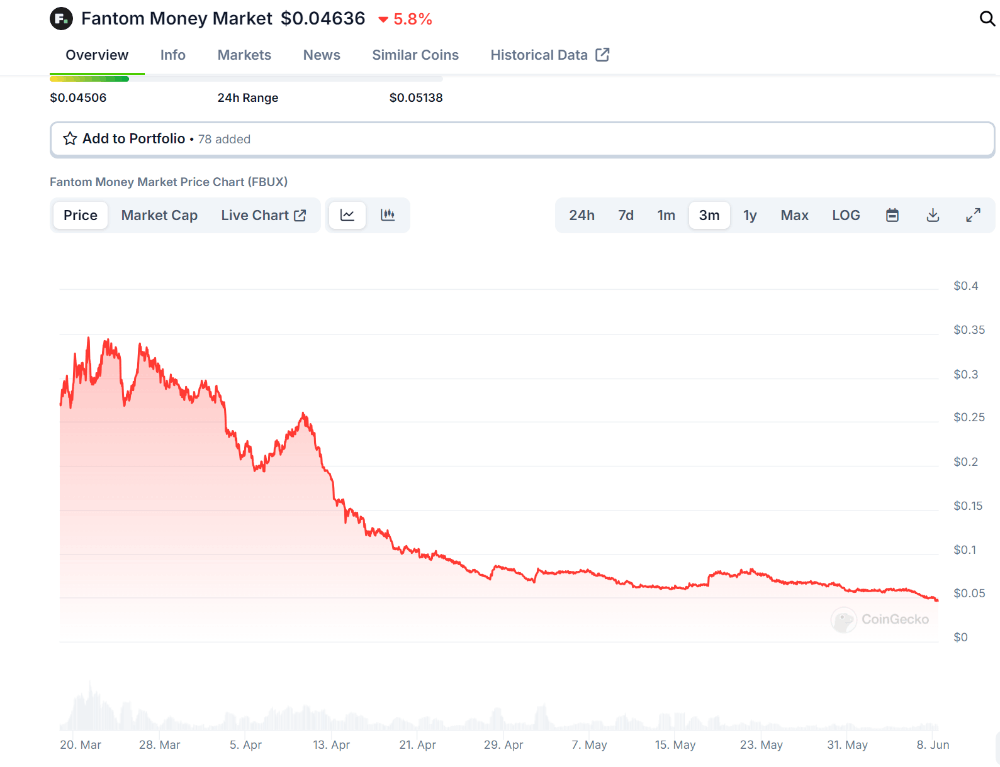Click the $0.2 y-axis label
Screen dimensions: 1000x767
point(966,462)
